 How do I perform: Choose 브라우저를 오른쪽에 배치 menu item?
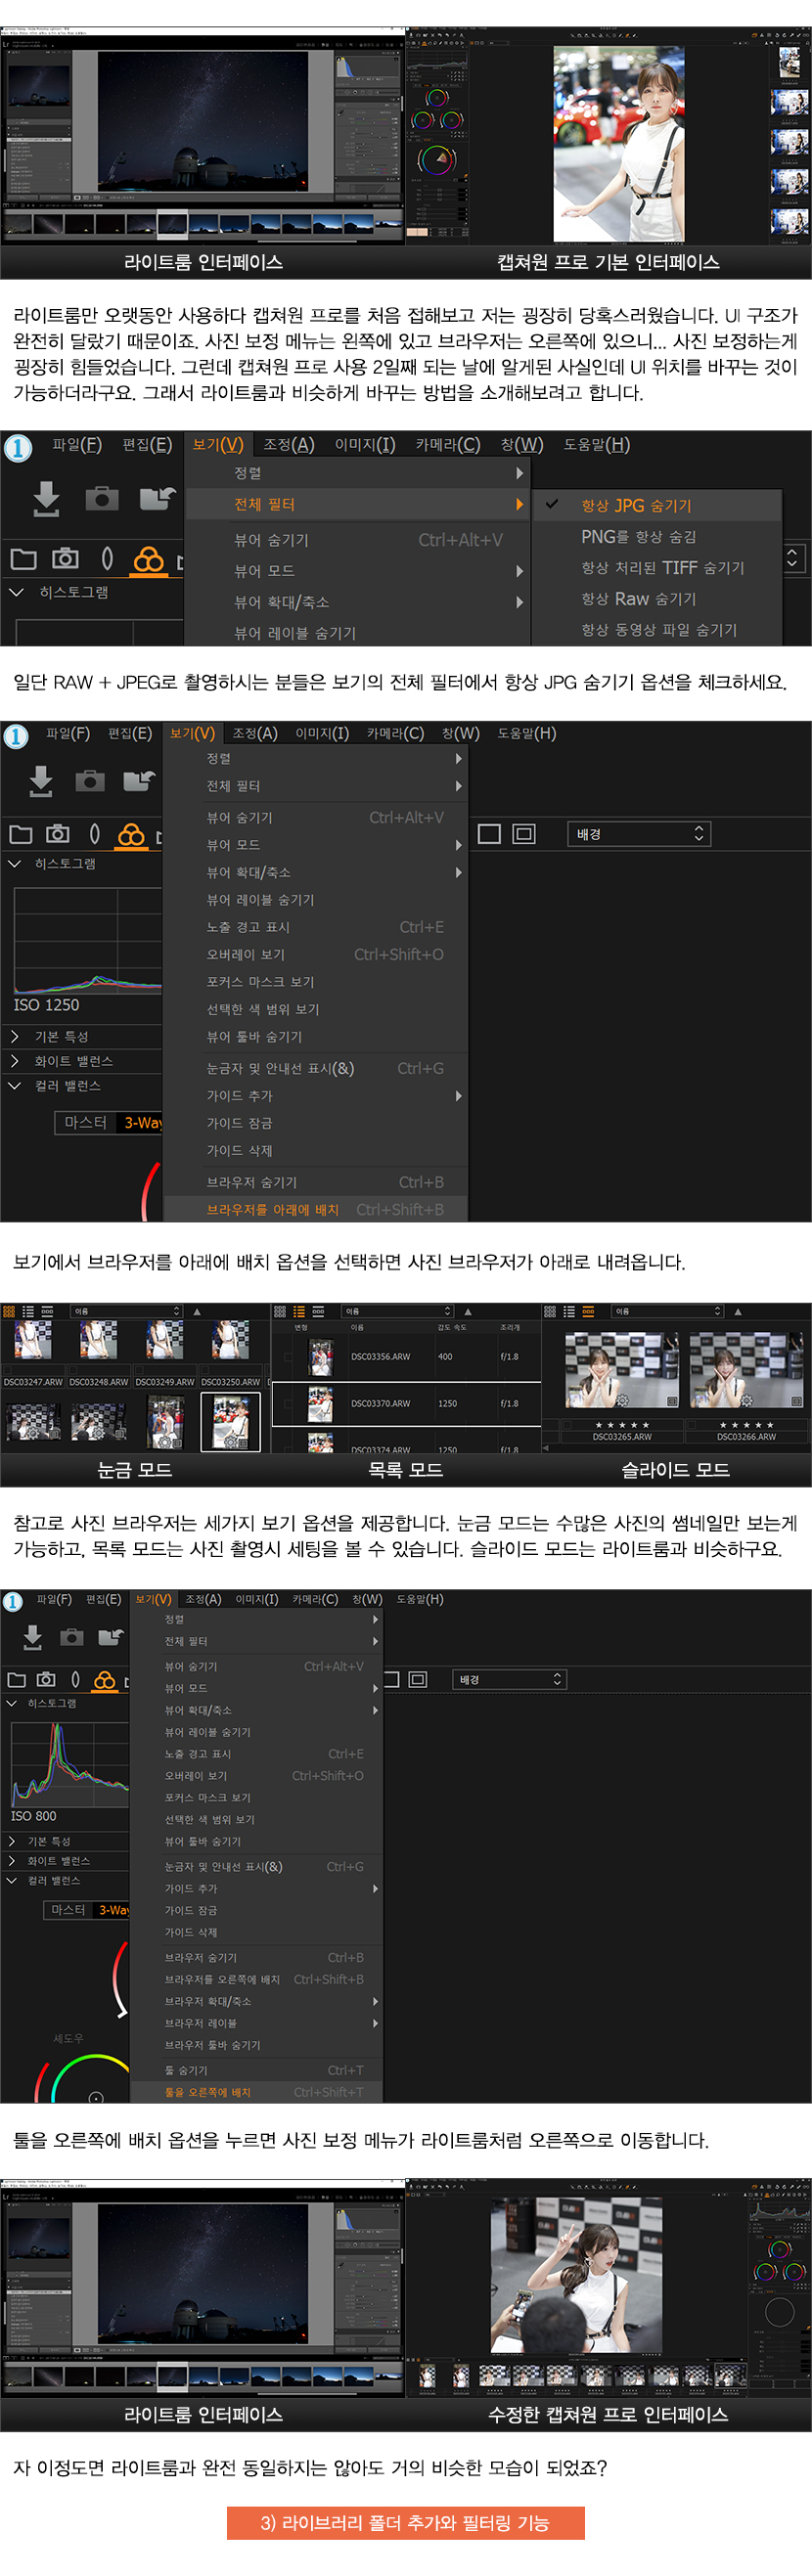(257, 1979)
